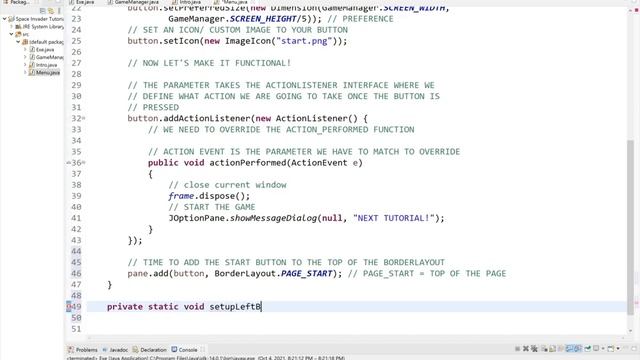The image size is (640, 360).
Task: Switch to GameManager.java editor tab
Action: [x=133, y=2]
